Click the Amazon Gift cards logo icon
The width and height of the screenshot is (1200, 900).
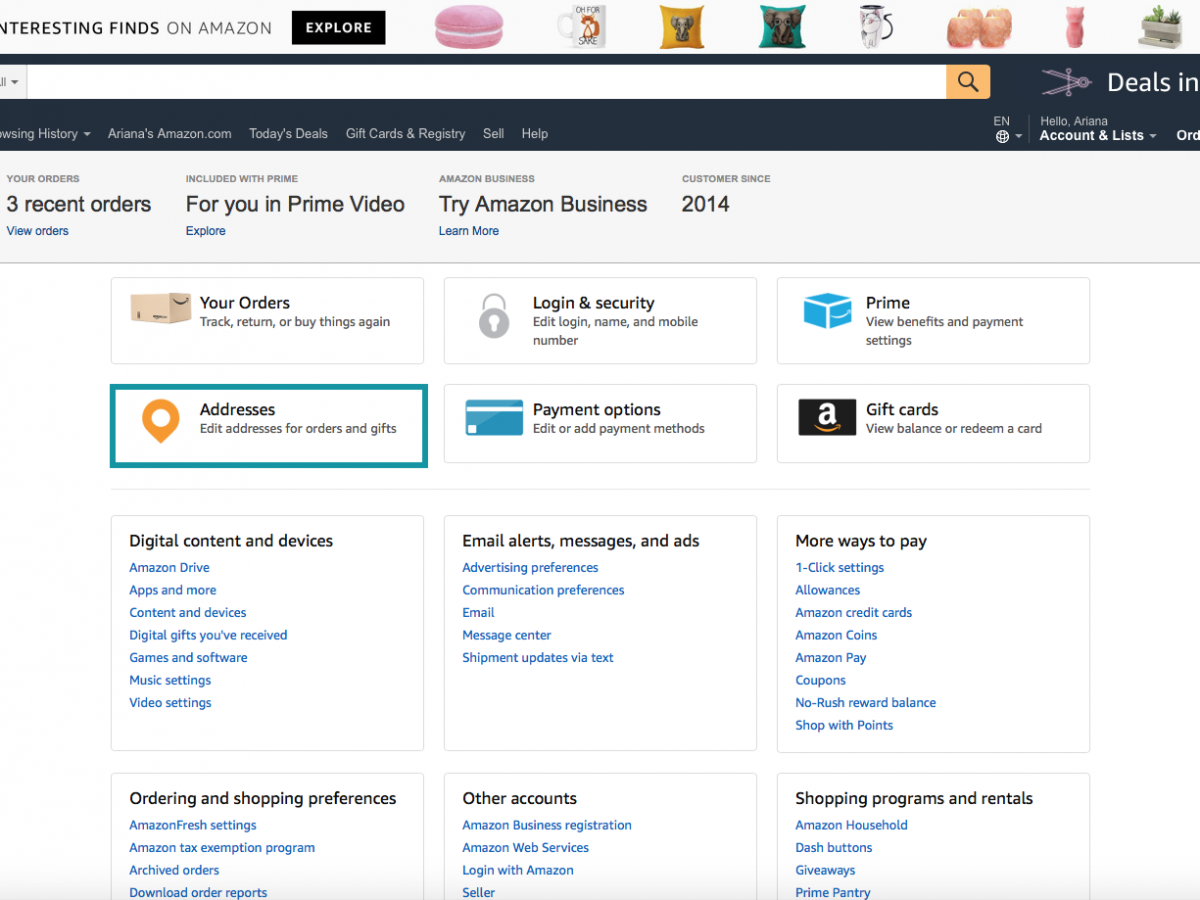827,418
